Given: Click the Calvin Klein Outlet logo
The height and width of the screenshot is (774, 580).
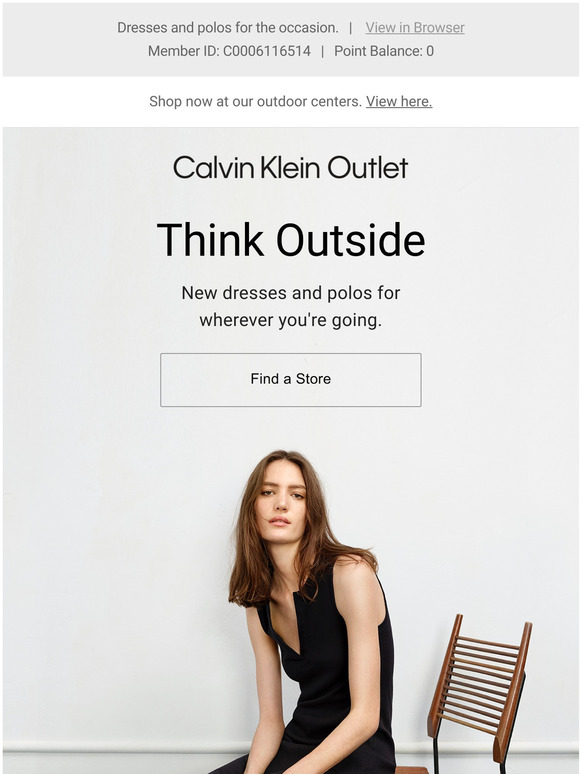Looking at the screenshot, I should point(291,167).
